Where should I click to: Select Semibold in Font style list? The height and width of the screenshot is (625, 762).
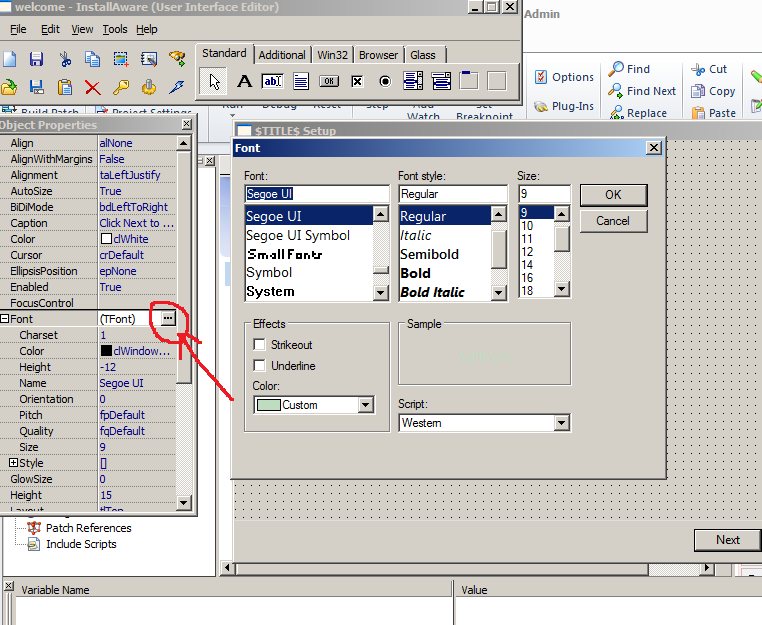pyautogui.click(x=430, y=254)
